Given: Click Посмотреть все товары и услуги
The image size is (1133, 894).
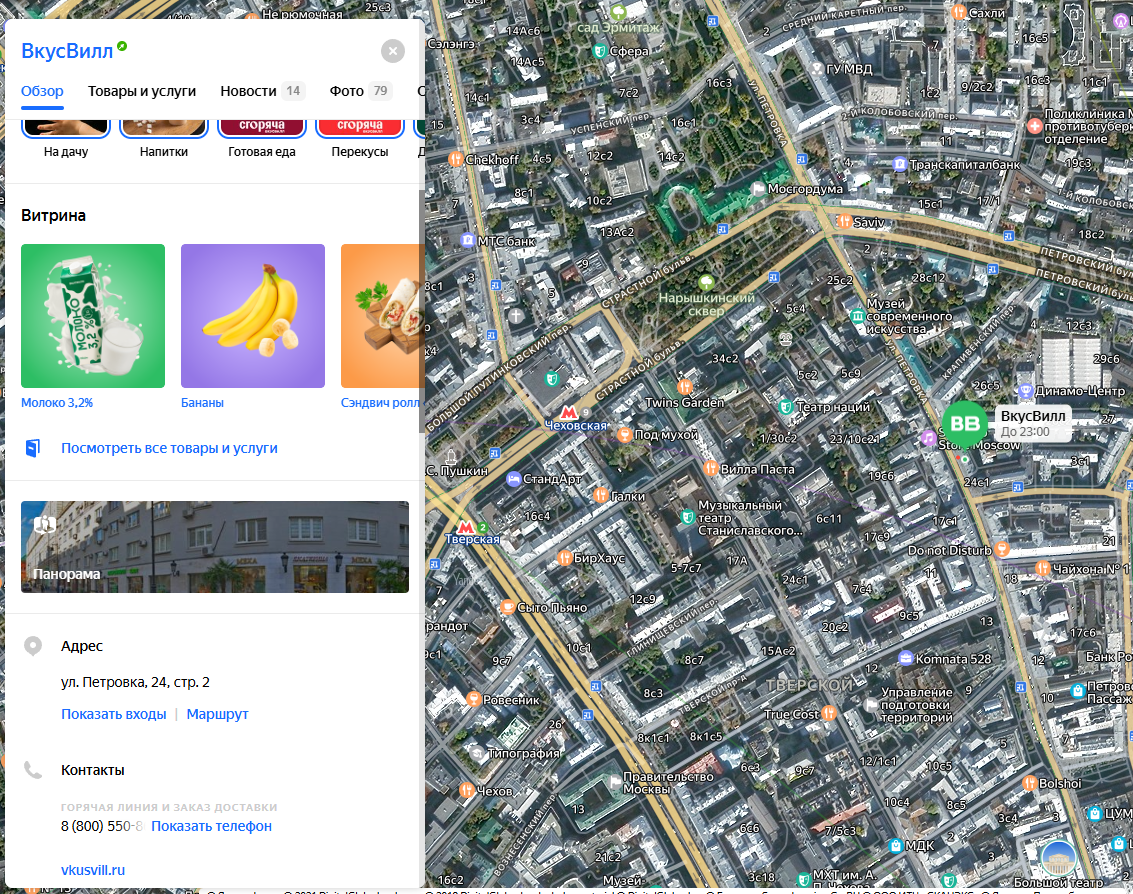Looking at the screenshot, I should pos(169,448).
